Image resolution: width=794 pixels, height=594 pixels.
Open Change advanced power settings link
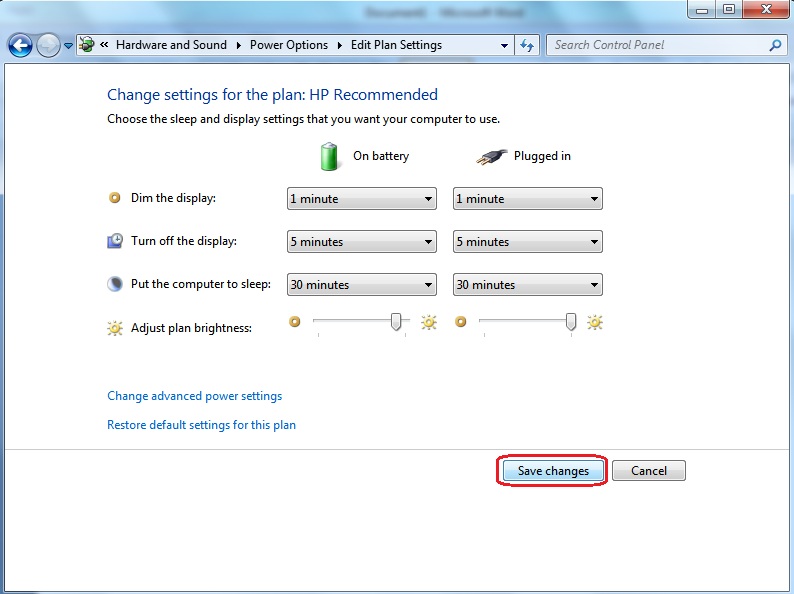point(194,396)
